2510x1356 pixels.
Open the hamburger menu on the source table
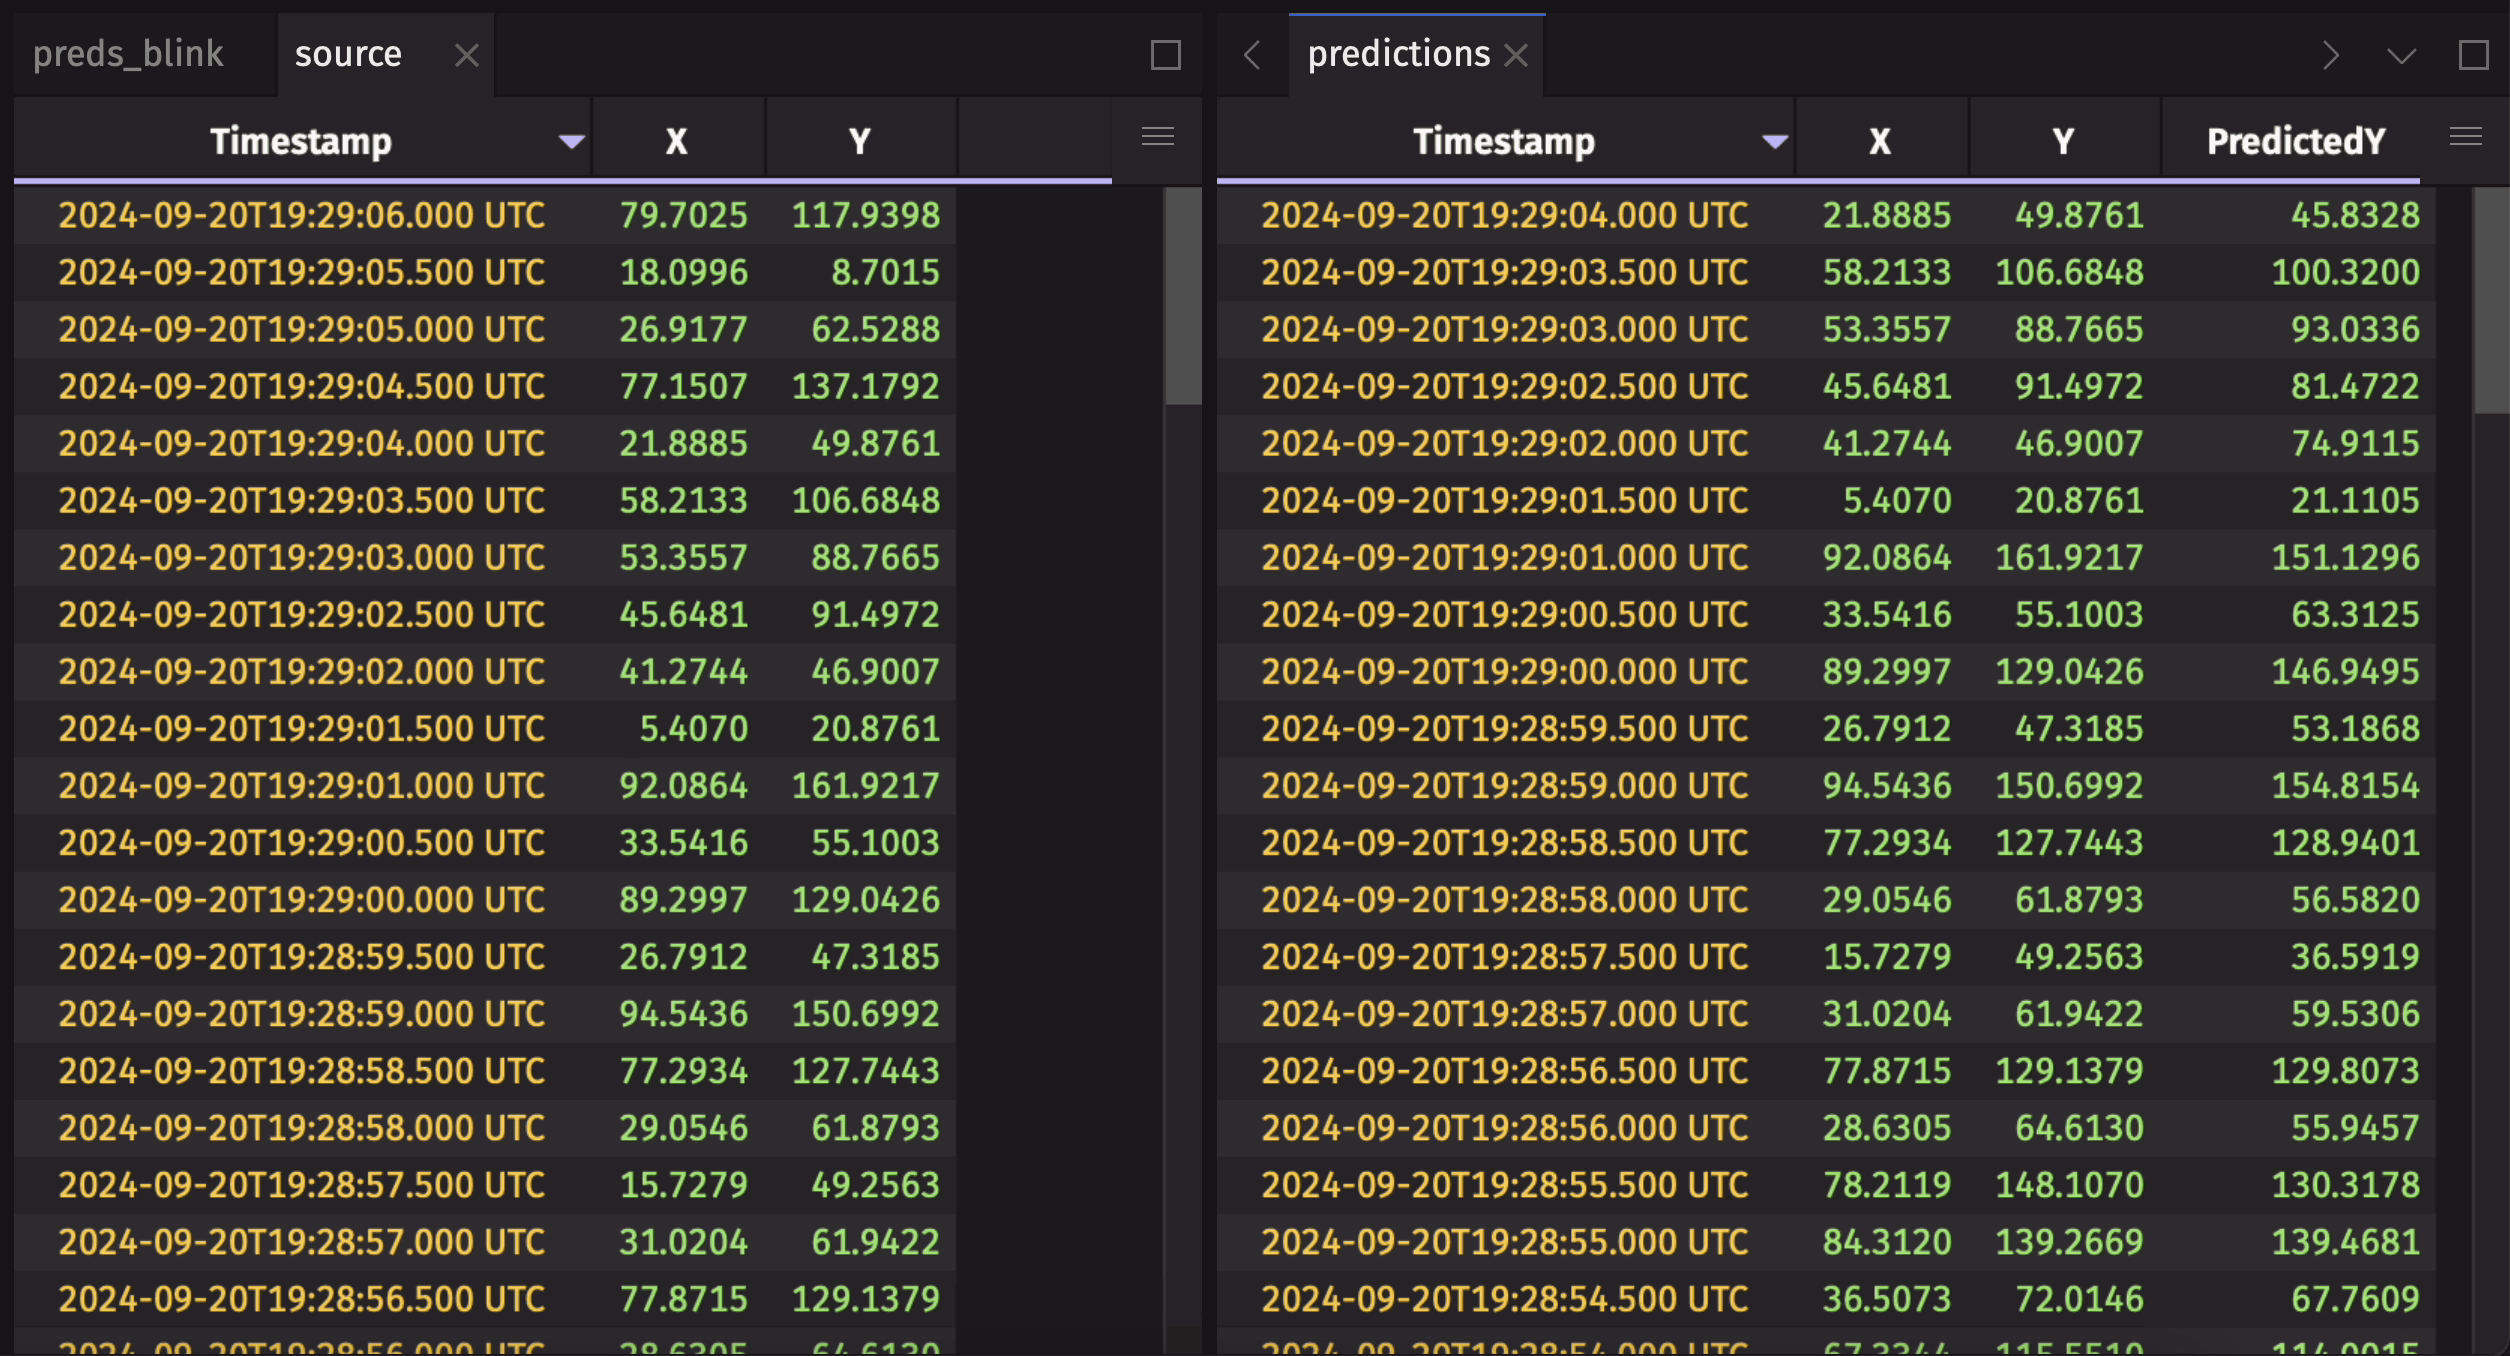1157,137
